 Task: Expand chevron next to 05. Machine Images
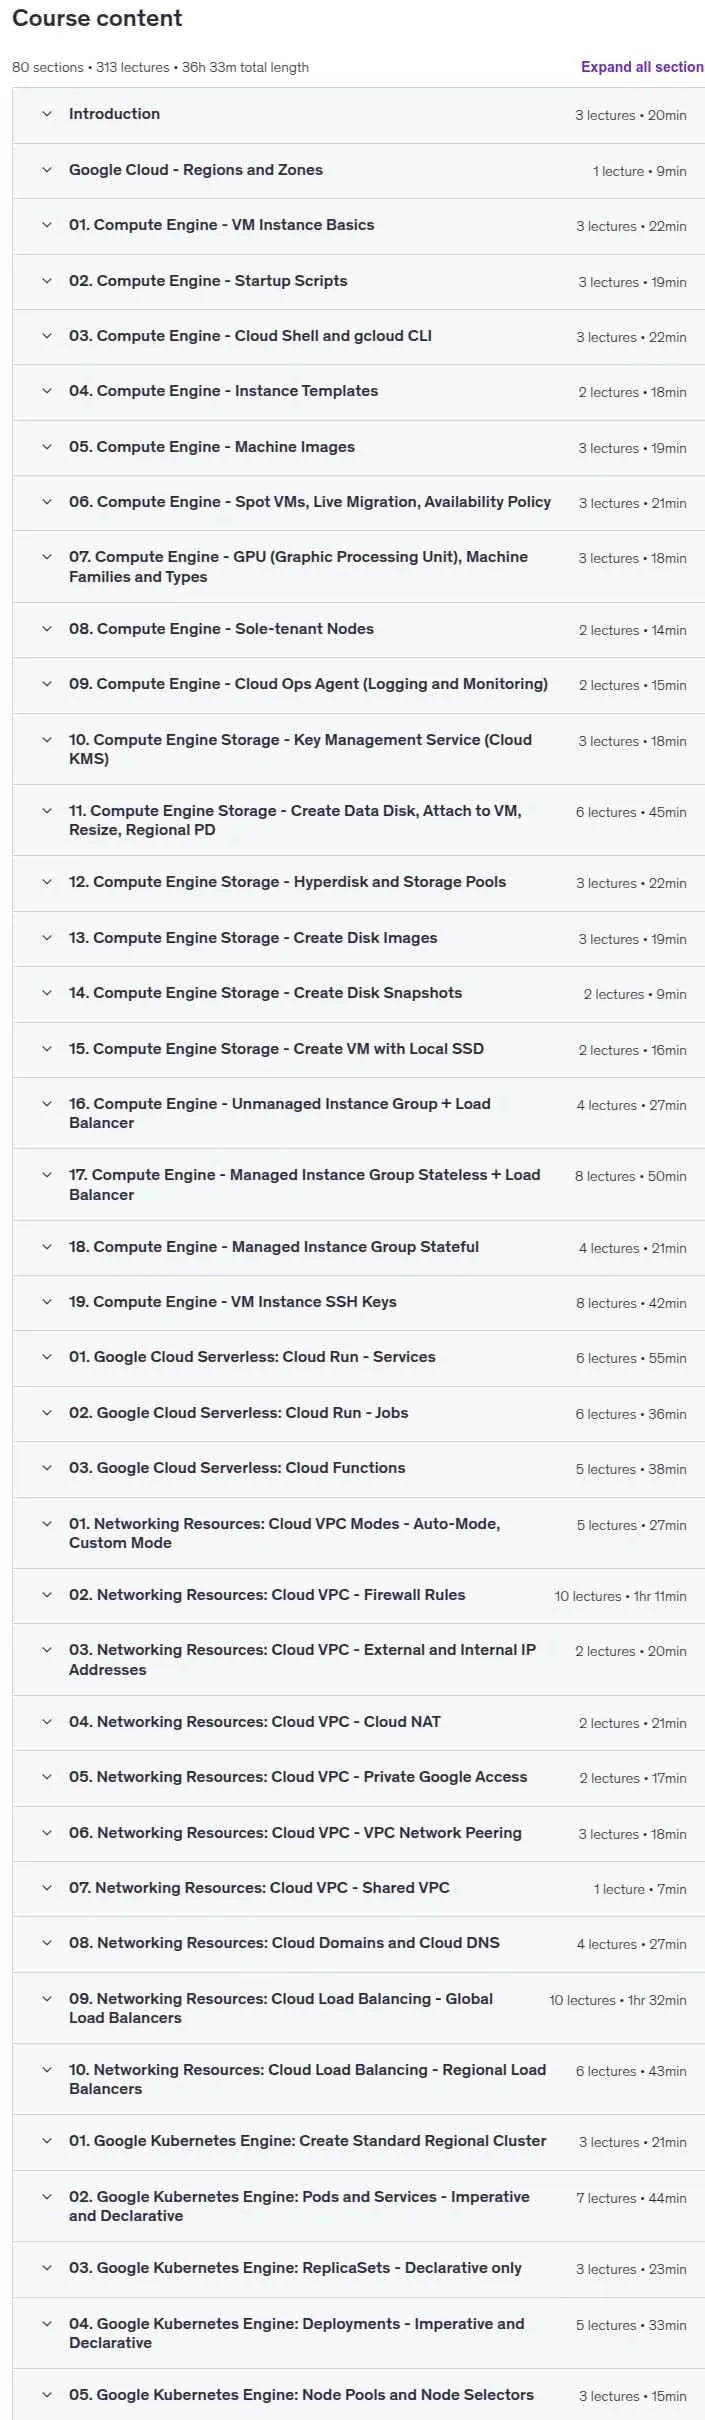pos(47,447)
